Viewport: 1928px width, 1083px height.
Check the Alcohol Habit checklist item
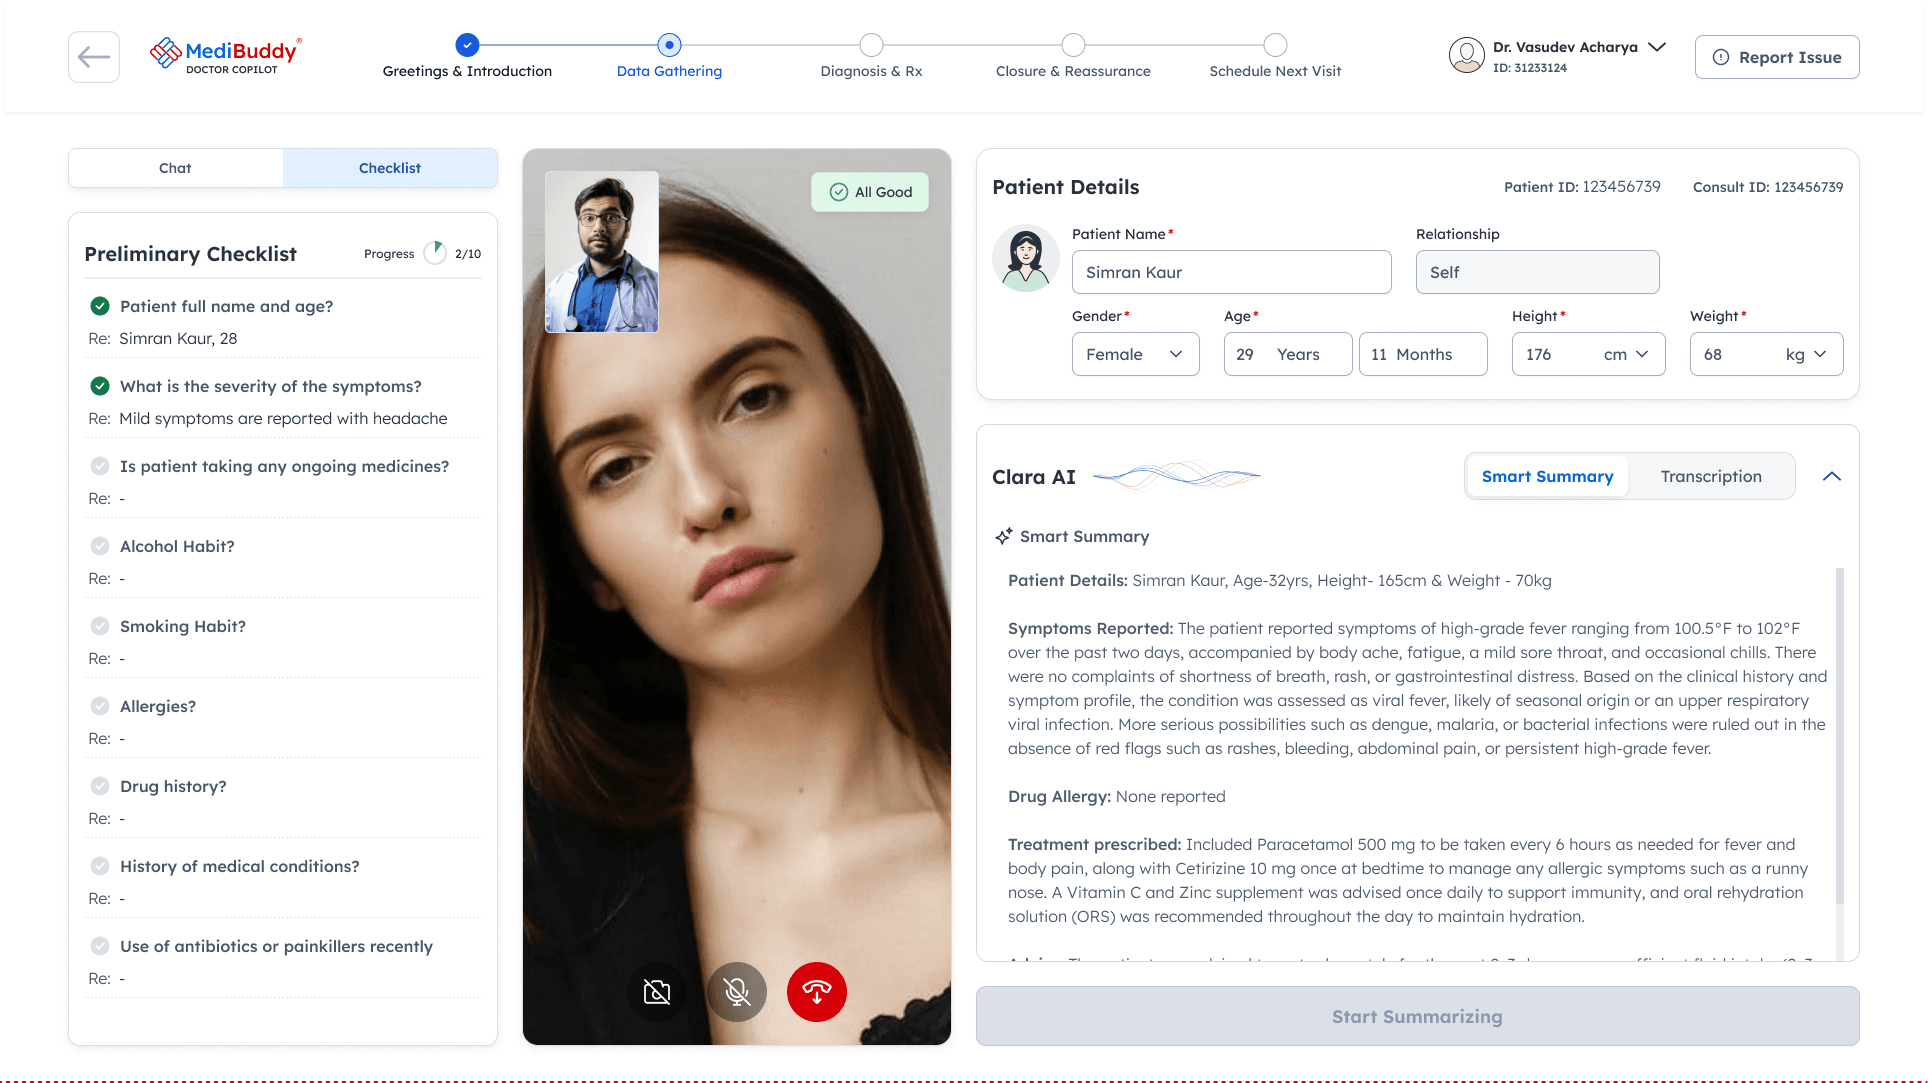point(100,546)
